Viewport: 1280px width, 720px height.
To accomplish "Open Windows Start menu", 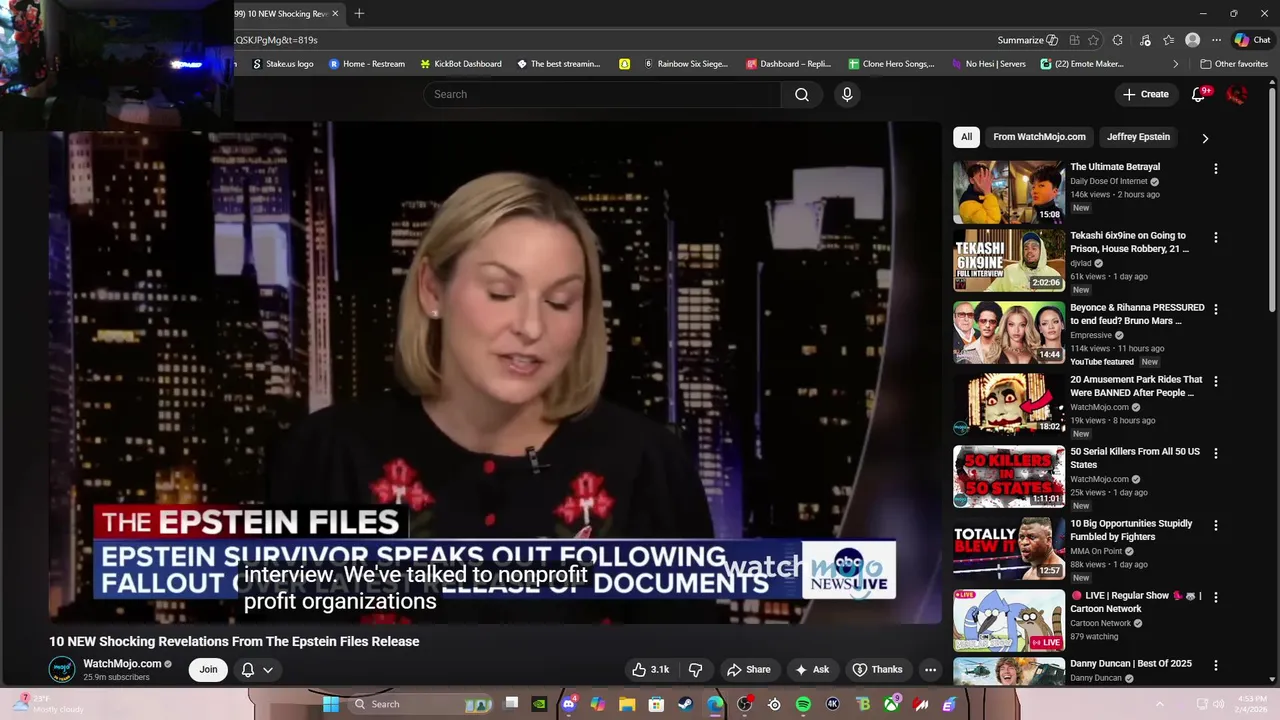I will 330,704.
